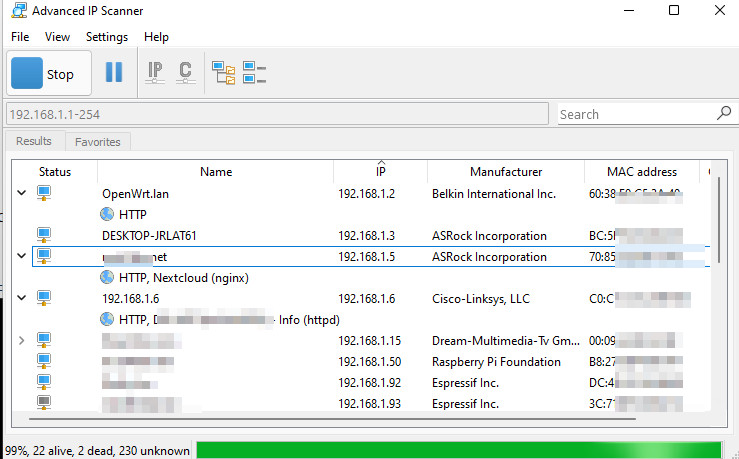Click computer icon of the 192.168.1.92 row
The height and width of the screenshot is (459, 739).
pyautogui.click(x=44, y=382)
